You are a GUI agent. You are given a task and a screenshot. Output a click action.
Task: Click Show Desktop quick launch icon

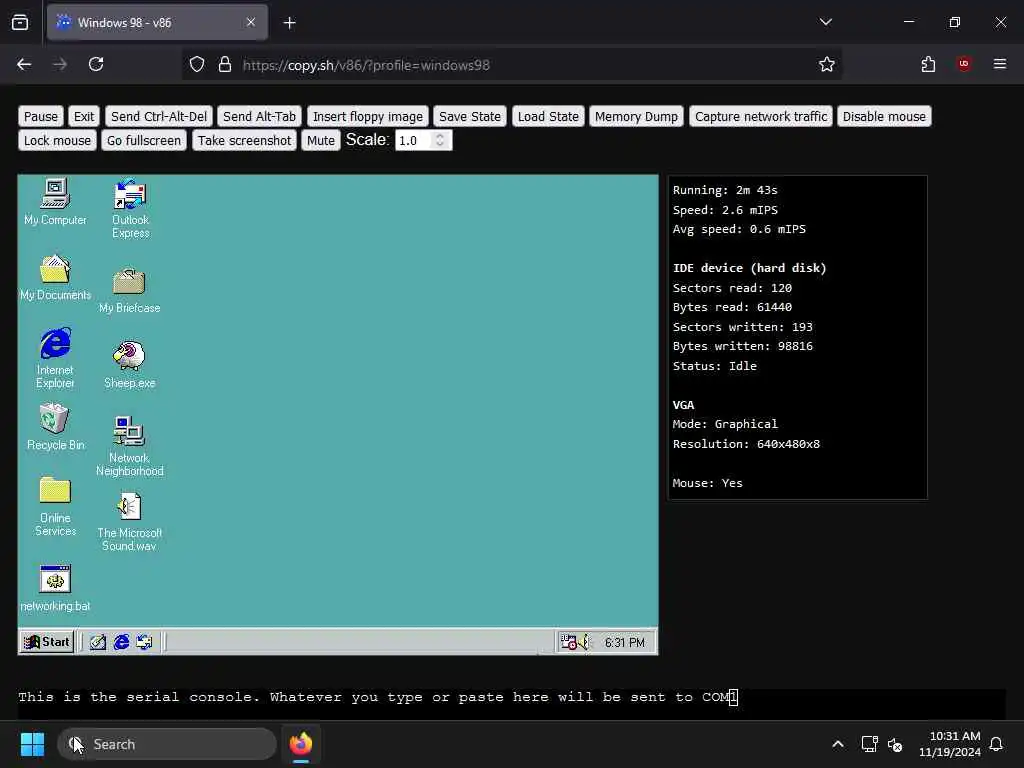click(x=98, y=642)
